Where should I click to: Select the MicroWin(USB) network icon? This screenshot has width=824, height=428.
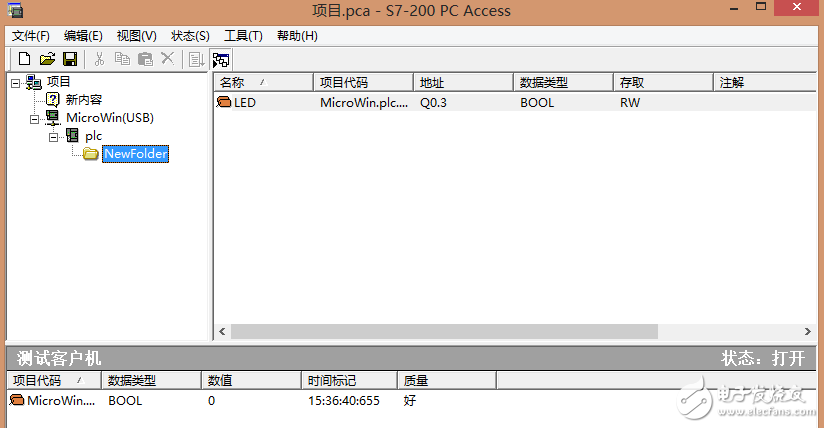tap(53, 117)
